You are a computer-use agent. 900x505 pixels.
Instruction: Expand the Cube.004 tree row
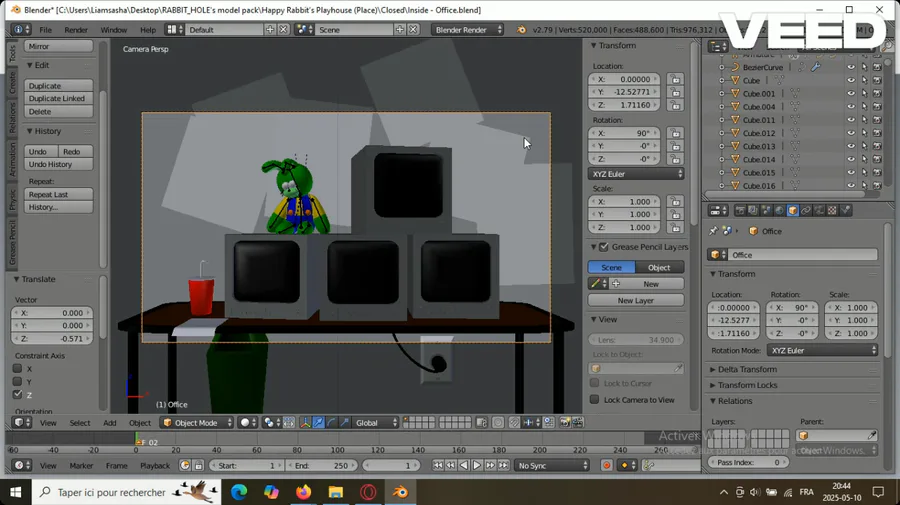[721, 107]
